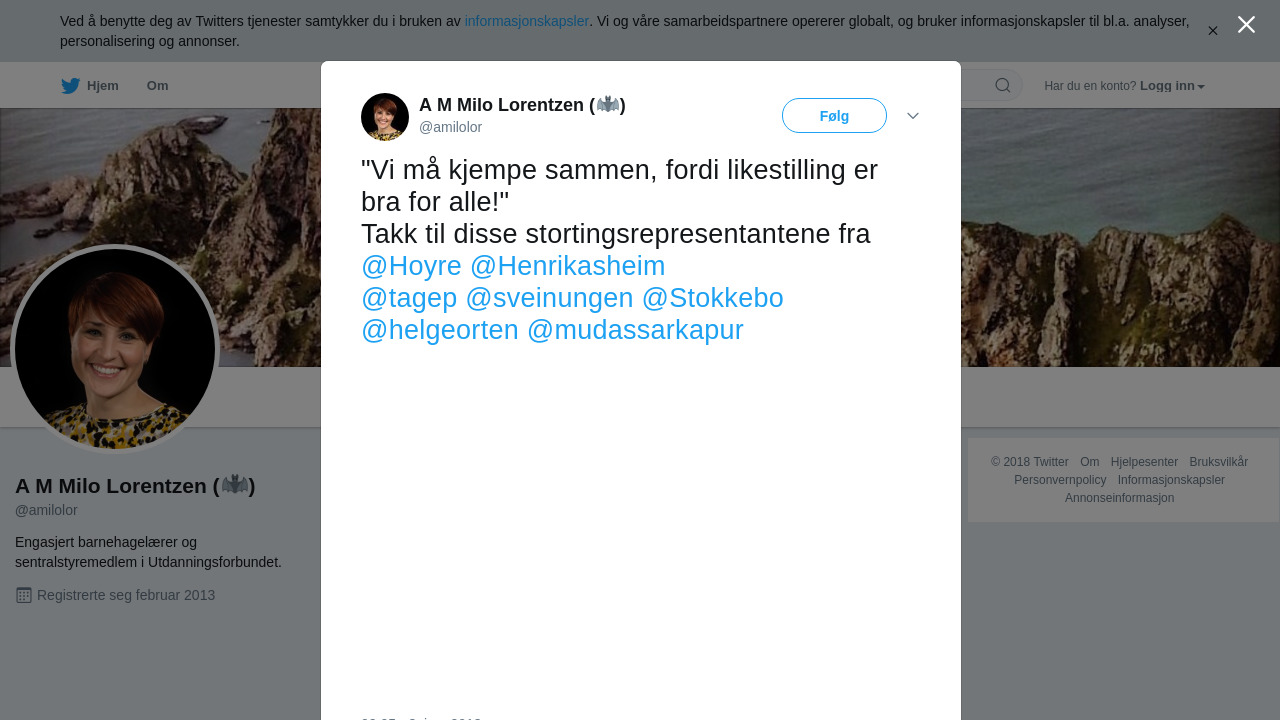Click the tweet author's small avatar

coord(385,117)
